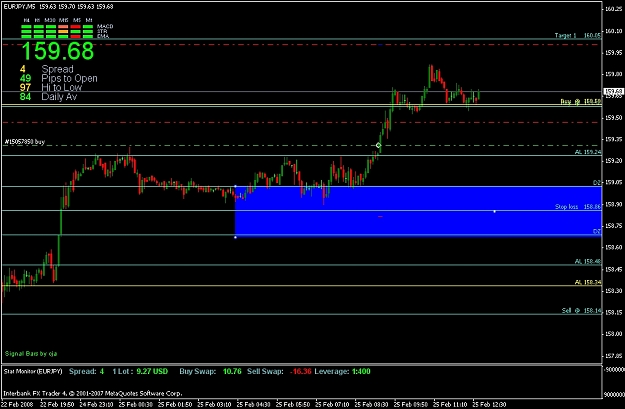Click the 159.20 price axis label

click(x=613, y=161)
